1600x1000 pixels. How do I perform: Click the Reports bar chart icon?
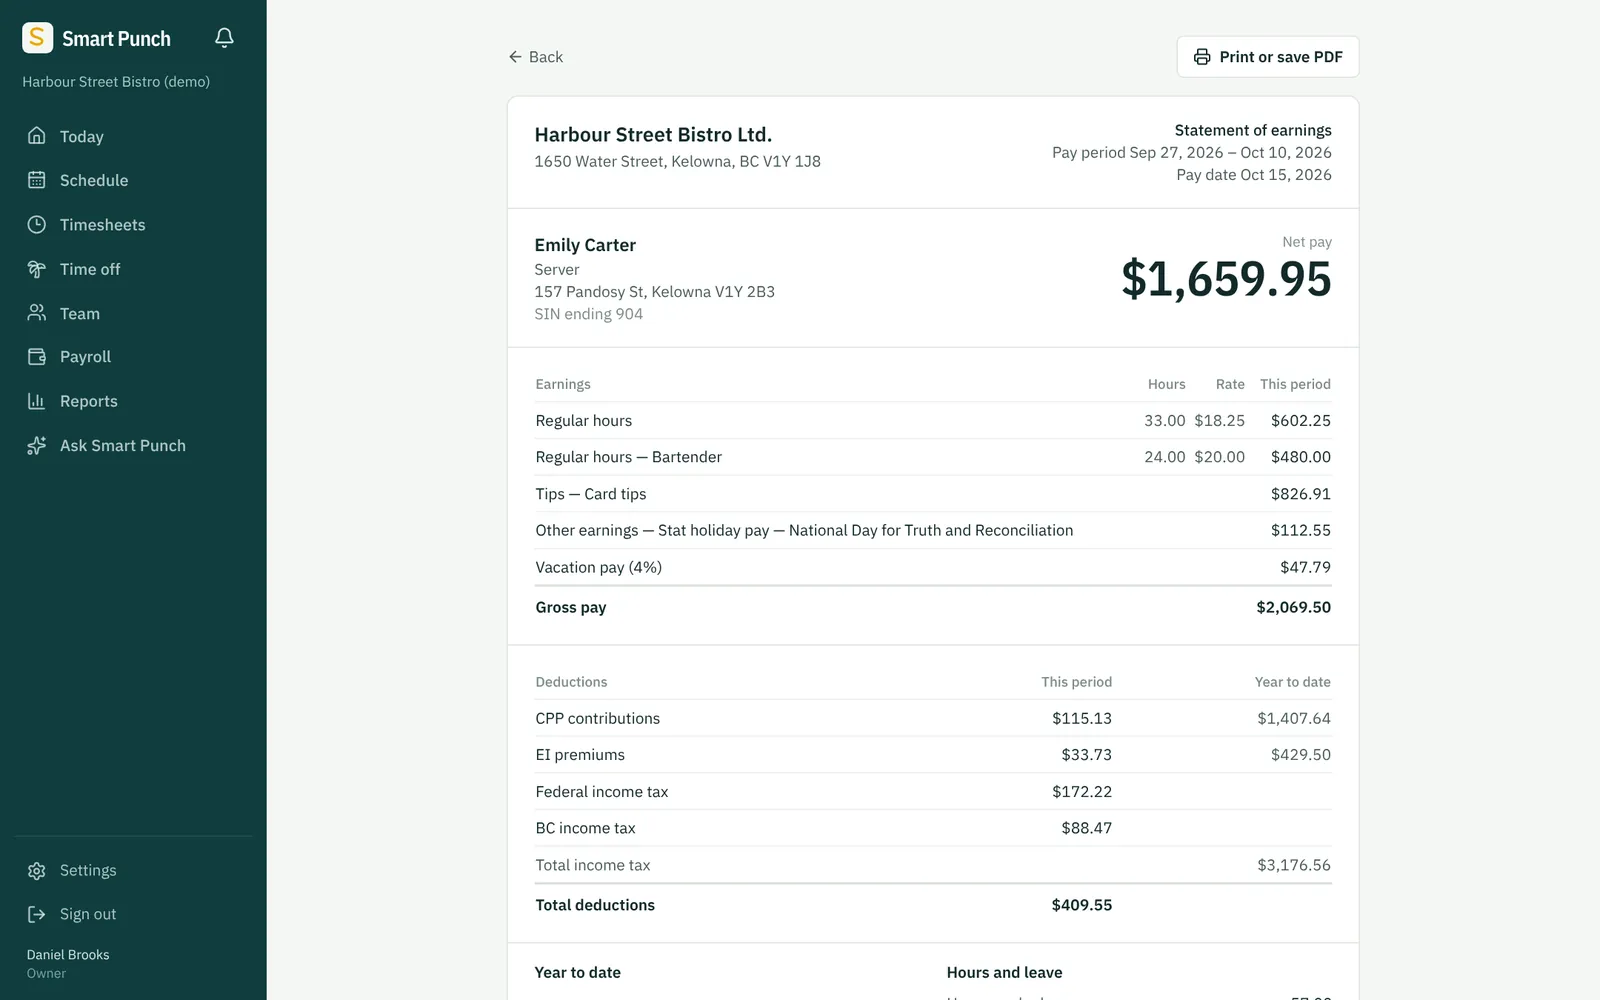pos(37,401)
